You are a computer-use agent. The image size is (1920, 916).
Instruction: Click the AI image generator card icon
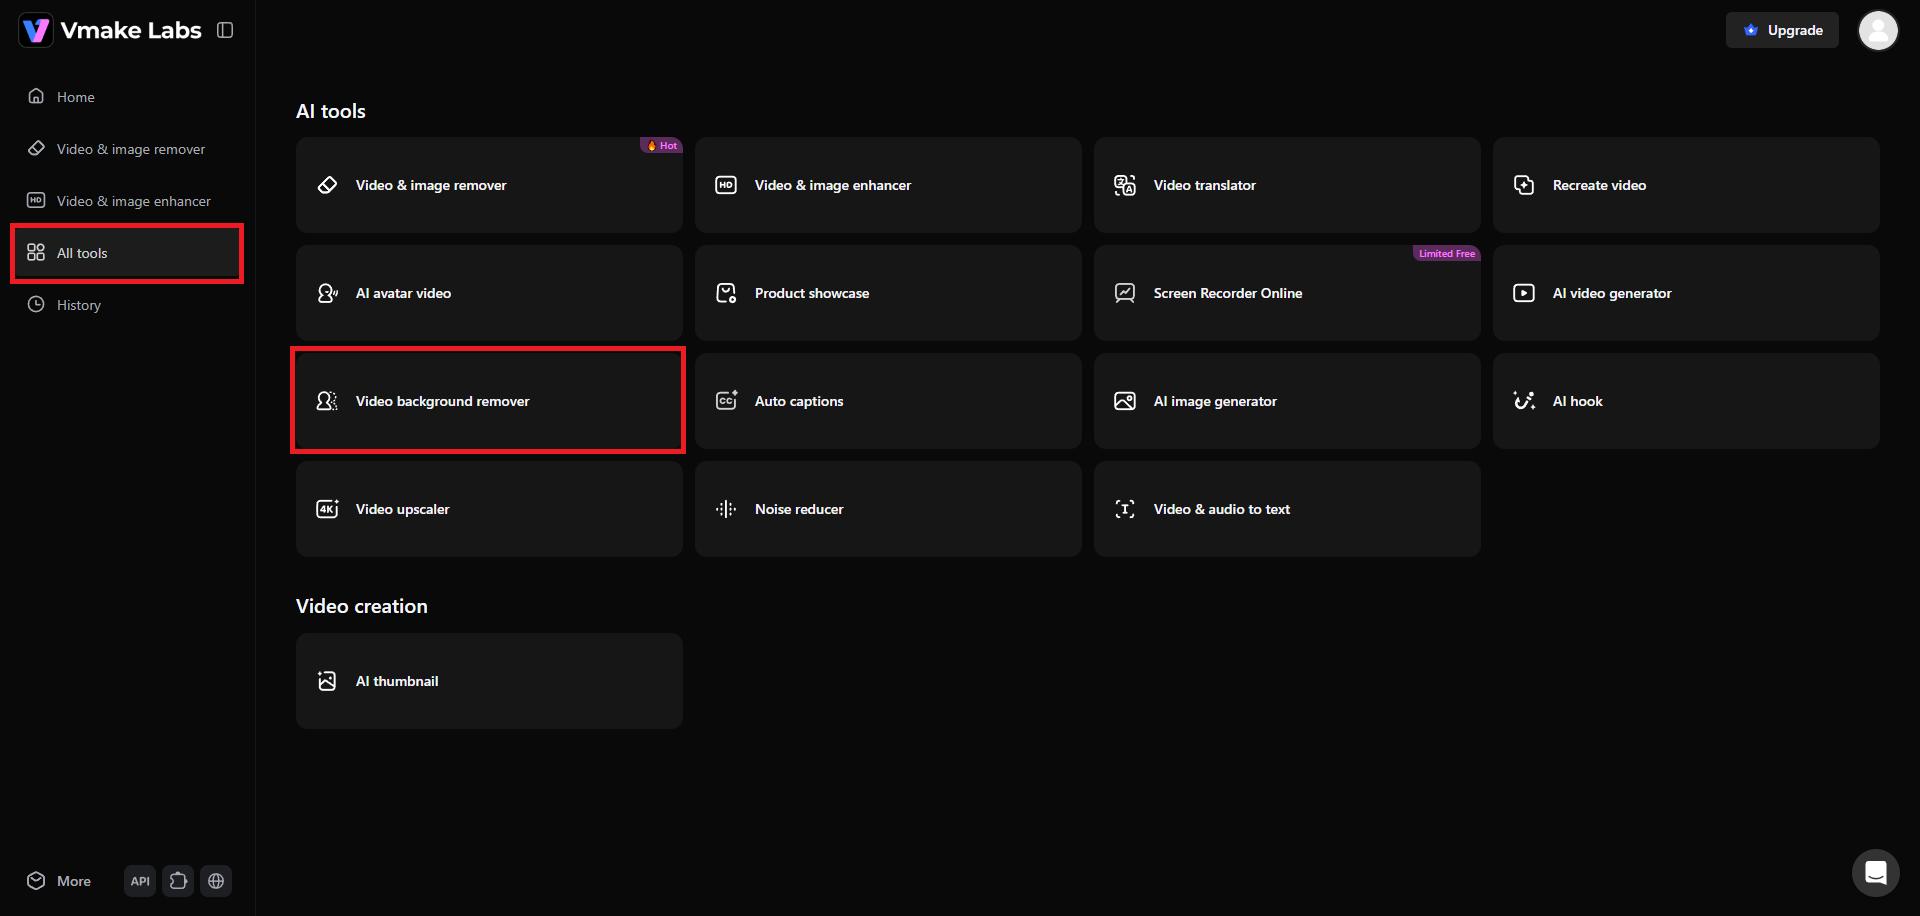point(1125,401)
